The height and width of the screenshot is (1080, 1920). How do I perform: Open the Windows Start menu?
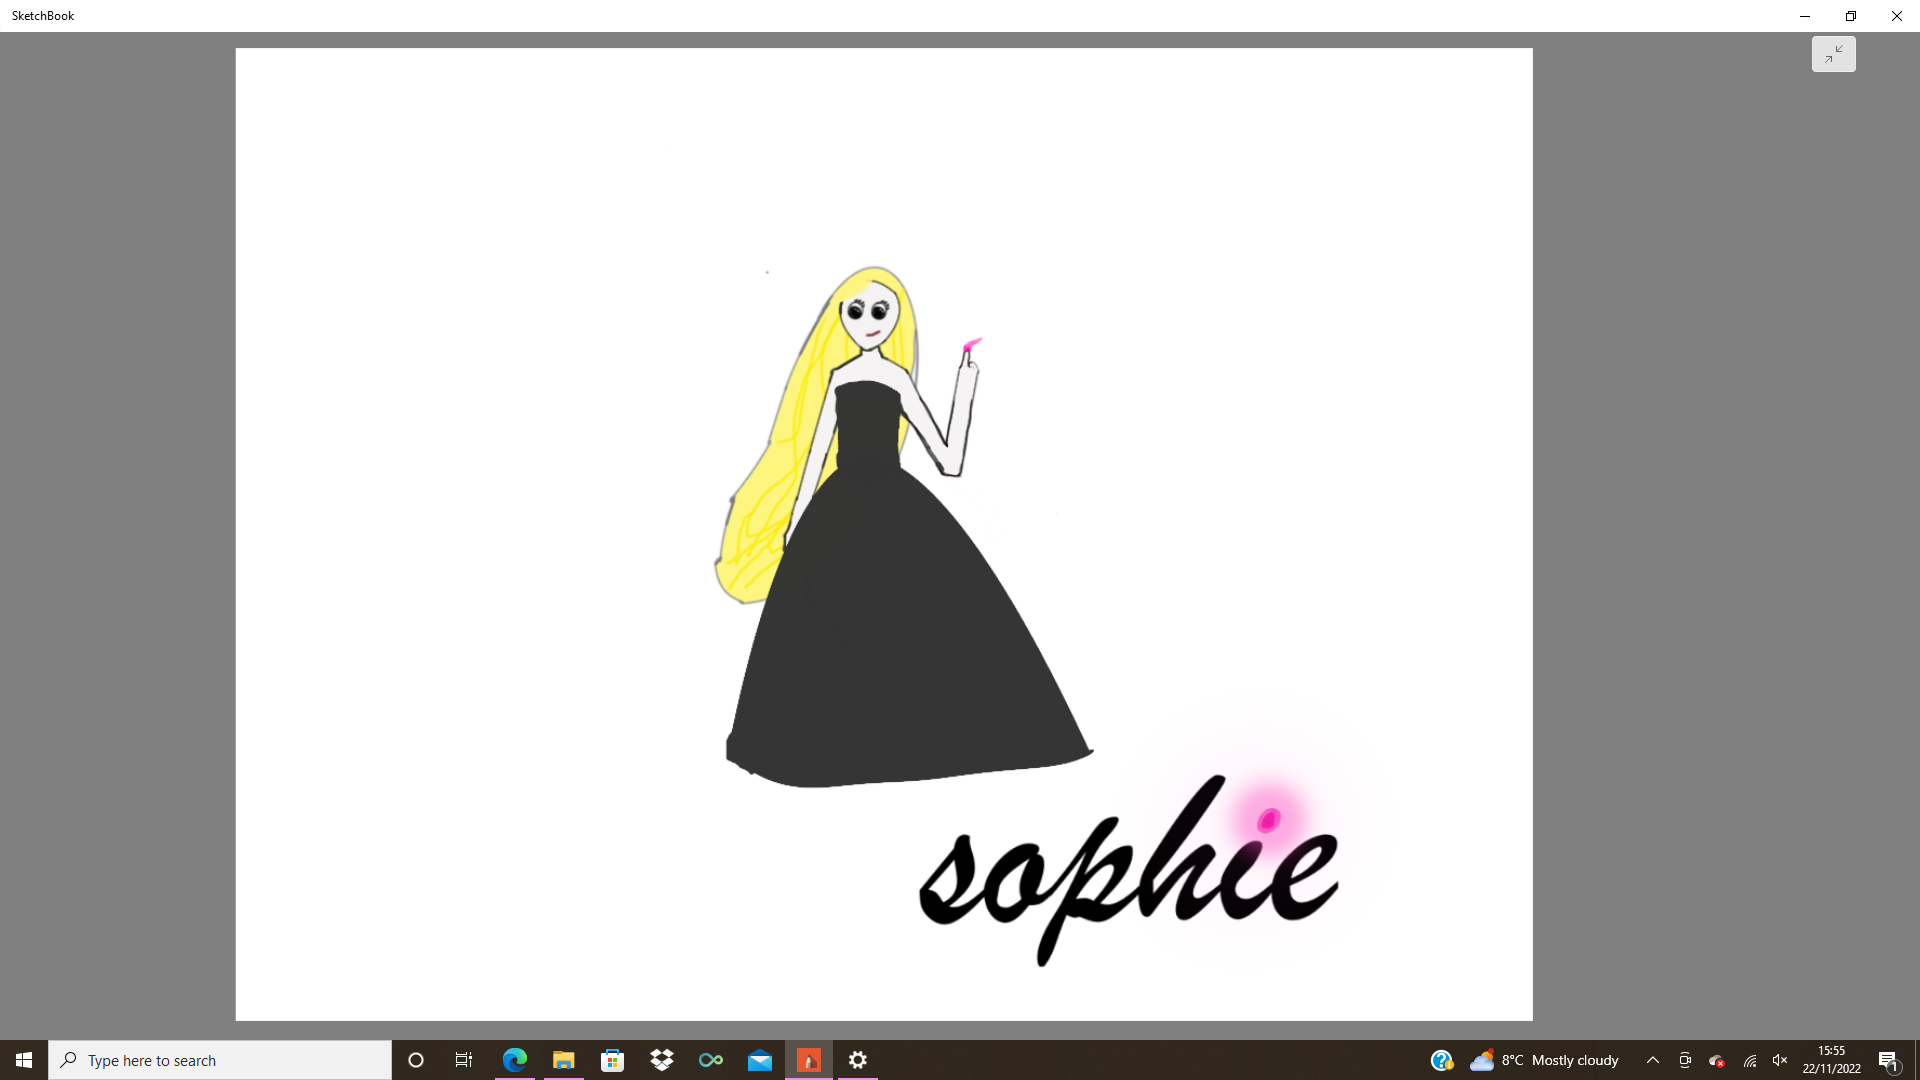click(x=24, y=1060)
